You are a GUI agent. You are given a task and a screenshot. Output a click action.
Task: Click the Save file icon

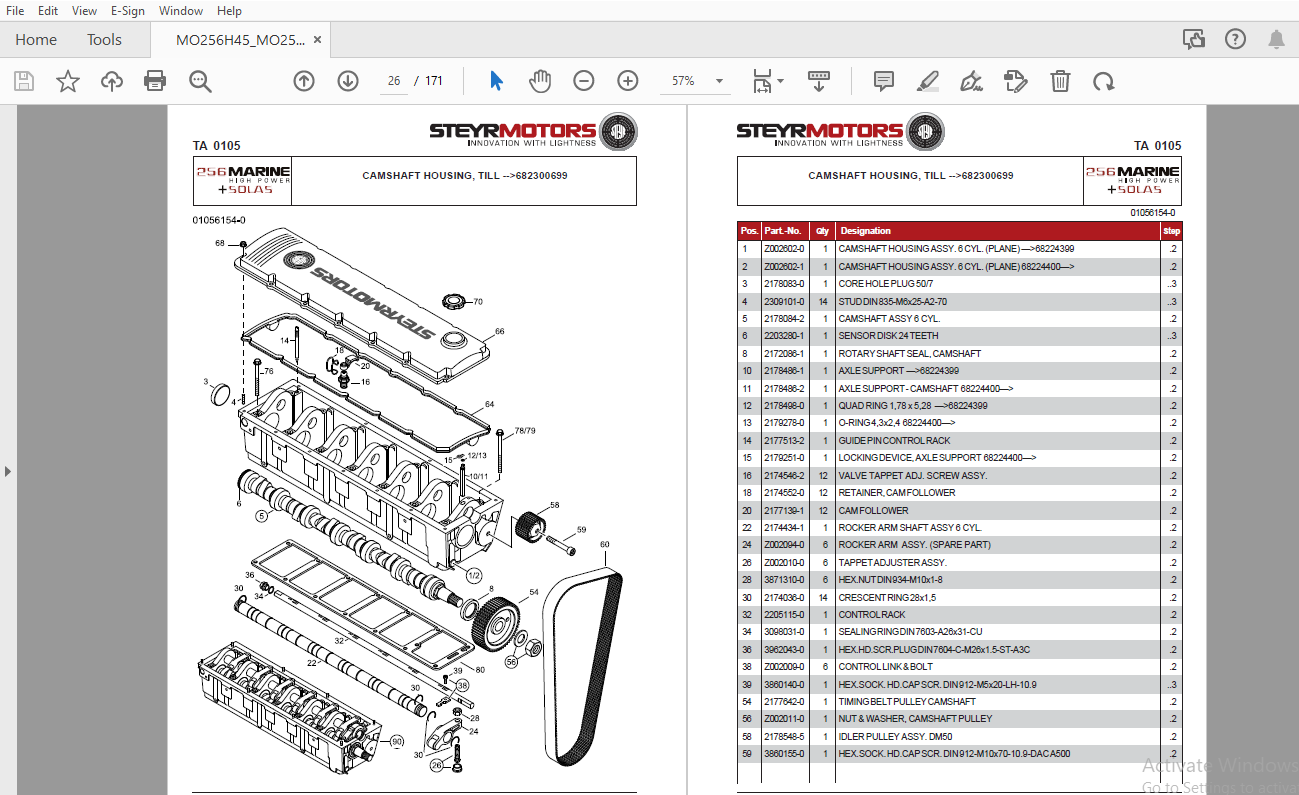coord(23,81)
